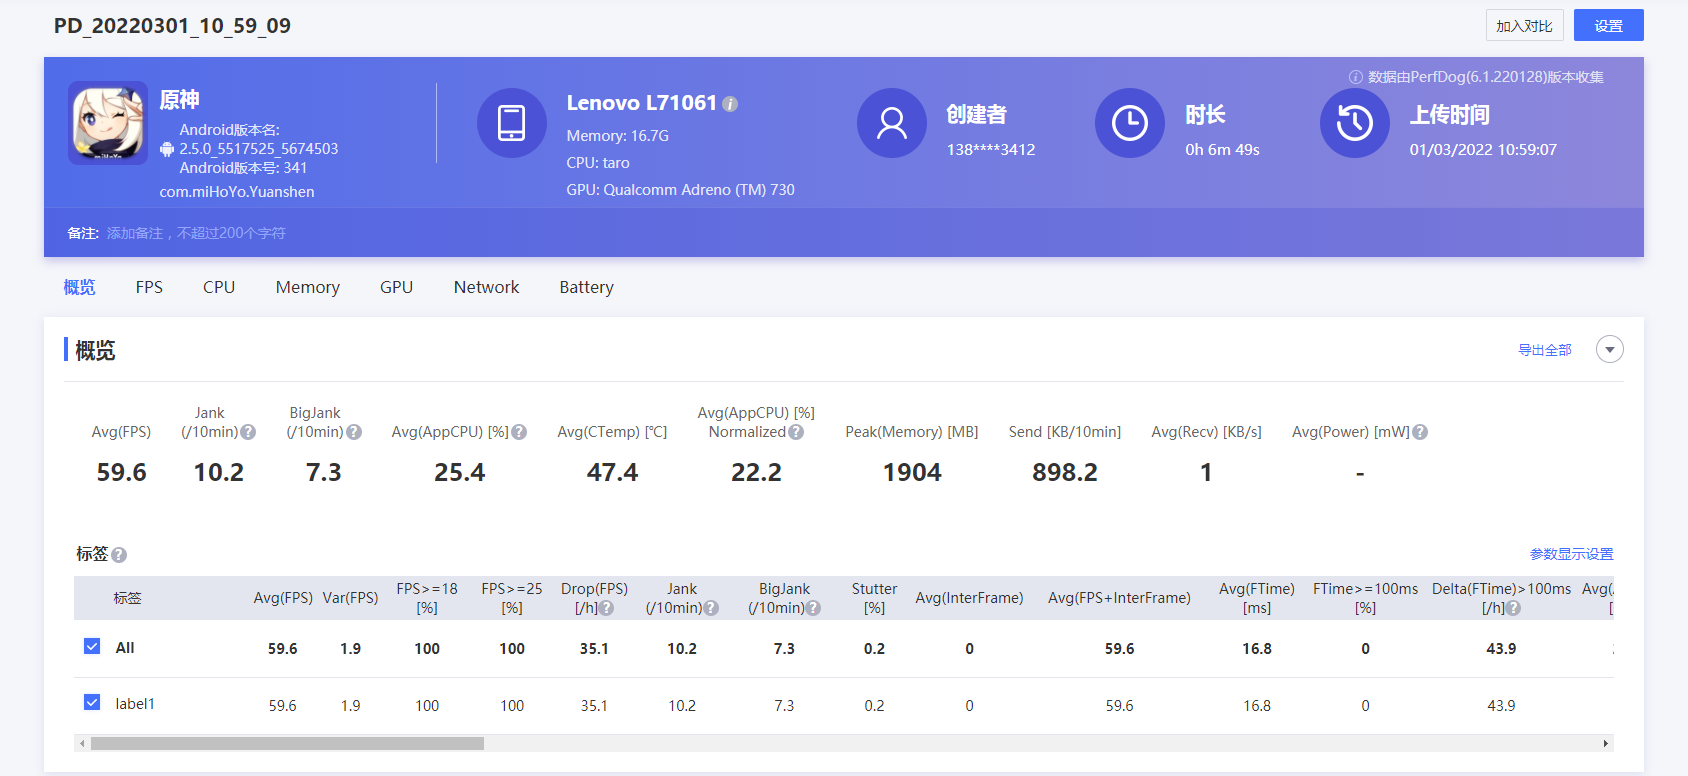Click the Avg(FPS) table column header

tap(283, 598)
